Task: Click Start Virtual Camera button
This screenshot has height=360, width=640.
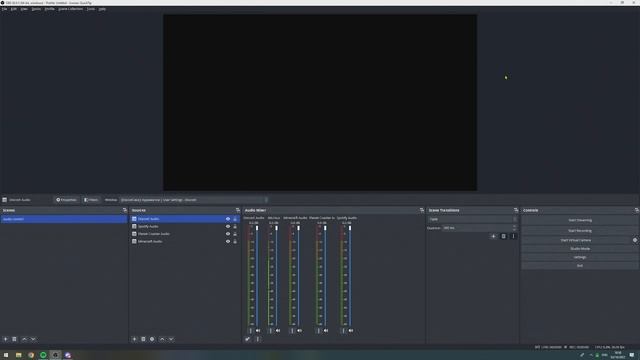Action: (576, 240)
